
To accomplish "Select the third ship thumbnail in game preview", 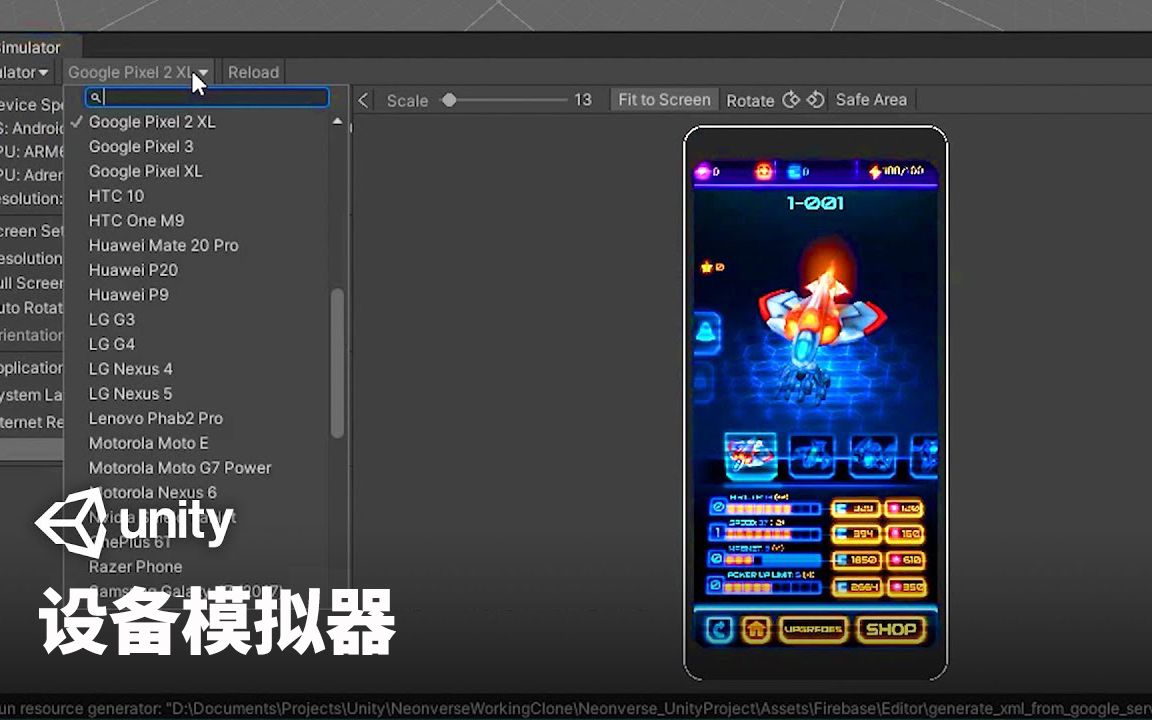I will (874, 456).
